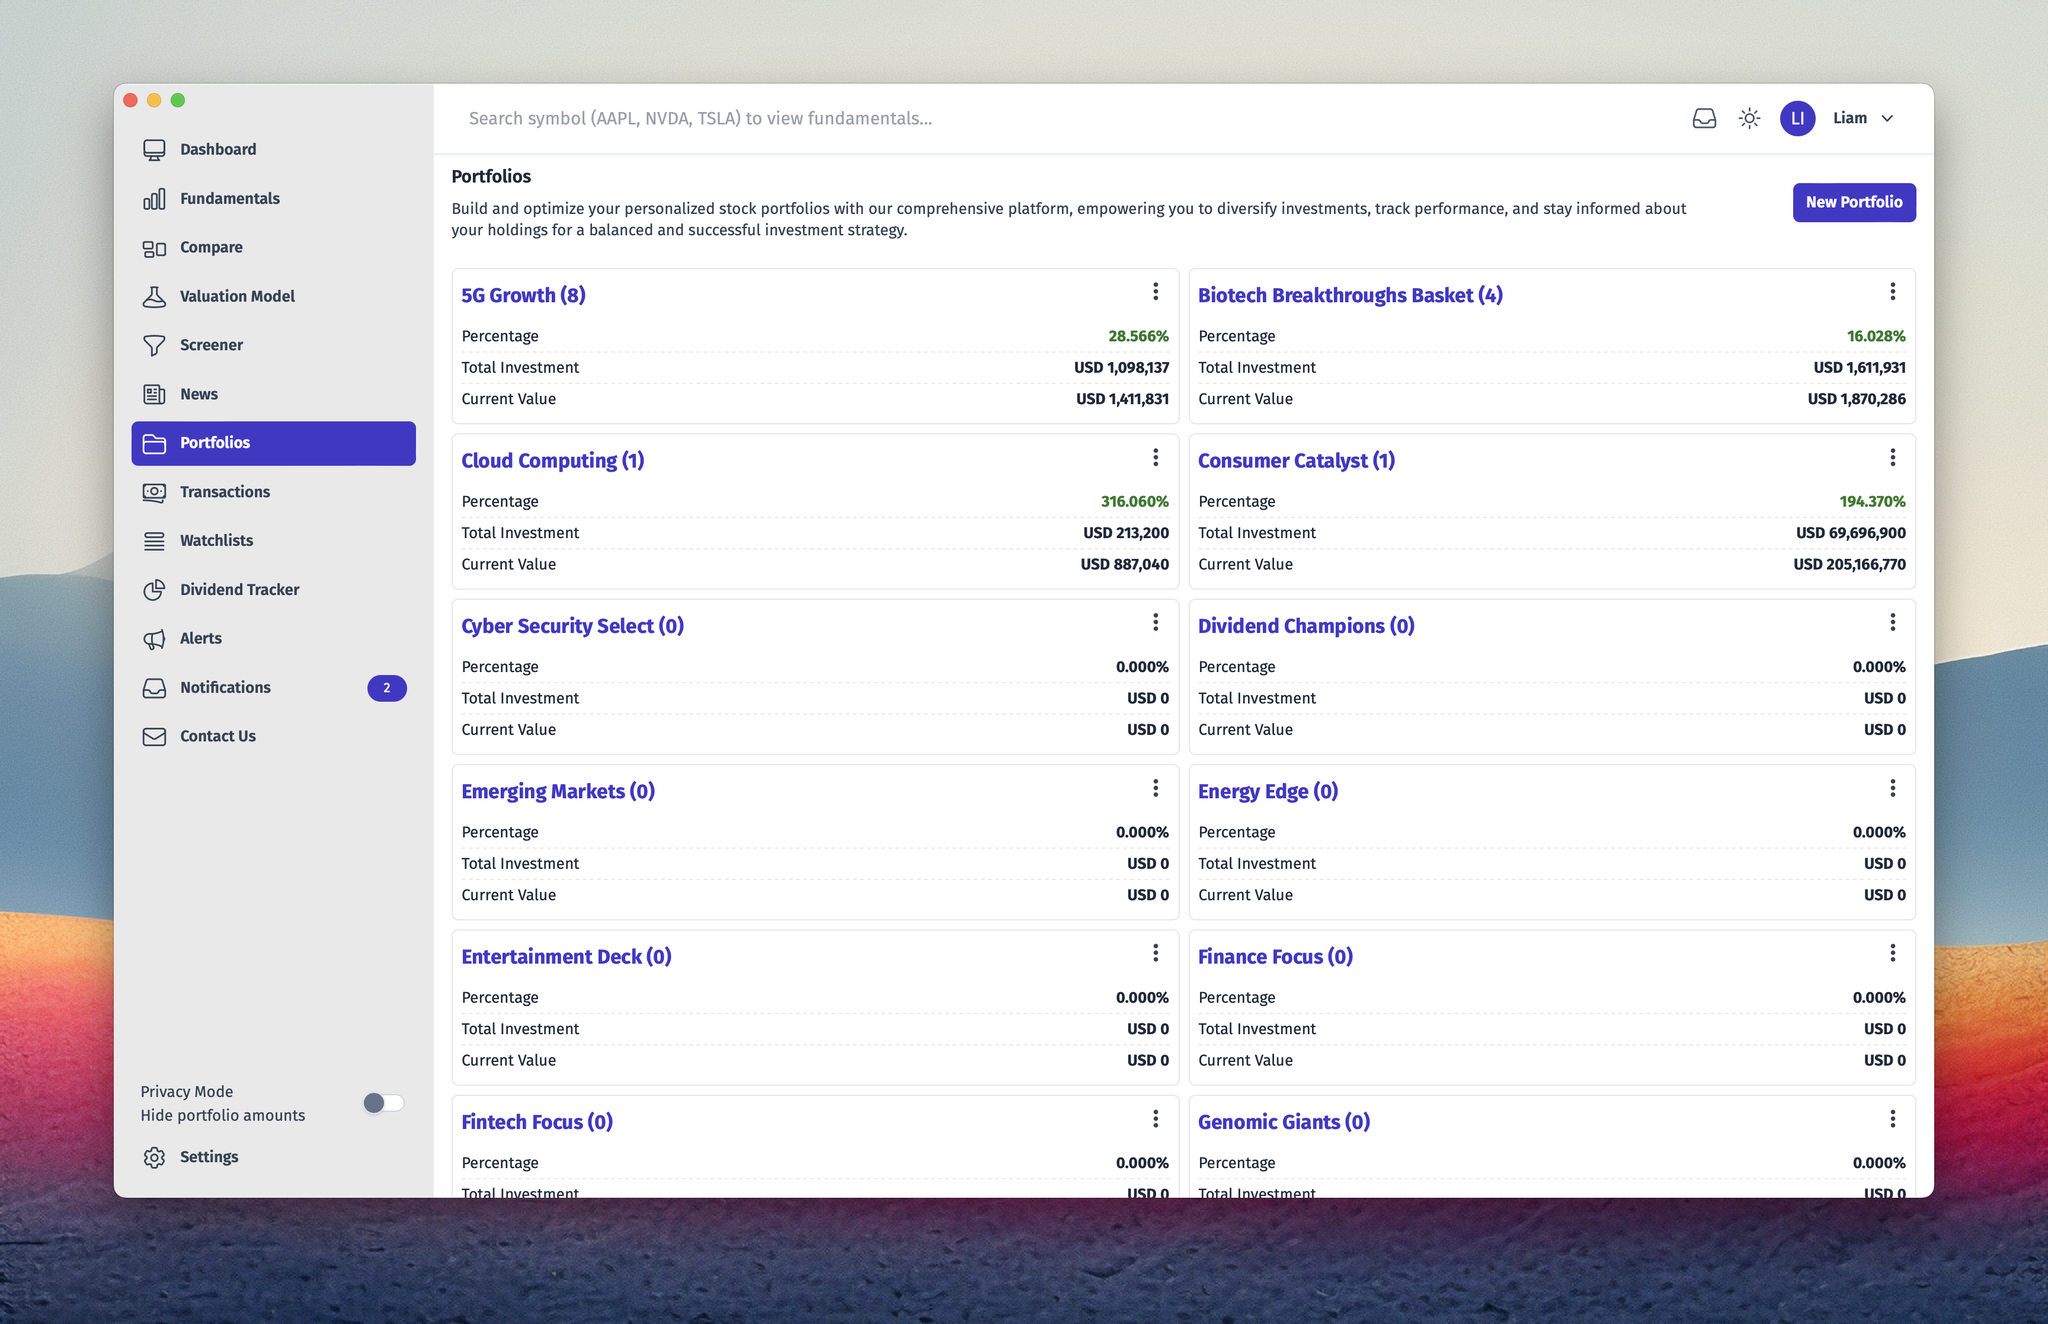Screen dimensions: 2048x1324
Task: Click the Valuation Model flask icon
Action: (154, 297)
